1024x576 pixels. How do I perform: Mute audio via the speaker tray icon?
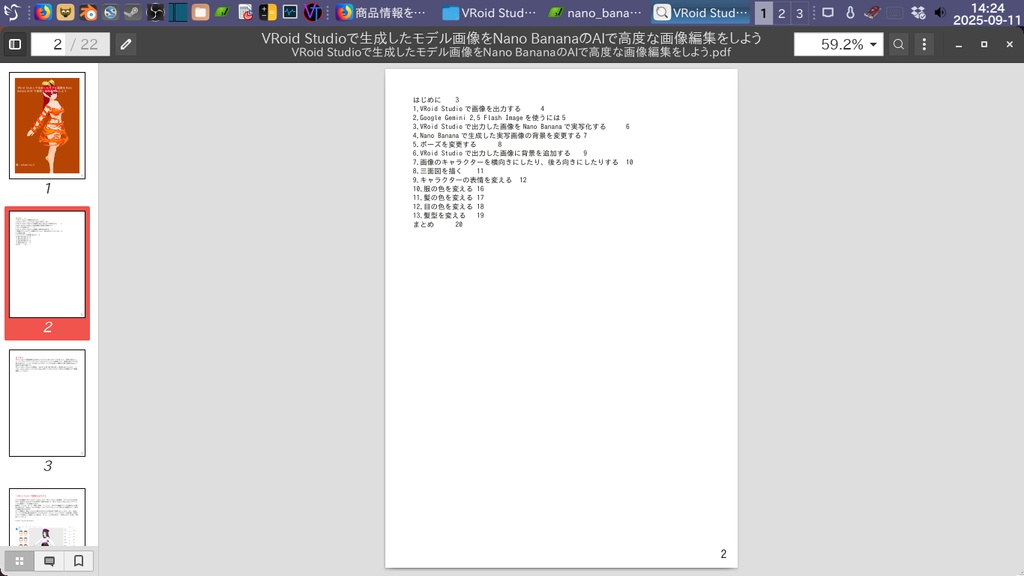pyautogui.click(x=940, y=13)
